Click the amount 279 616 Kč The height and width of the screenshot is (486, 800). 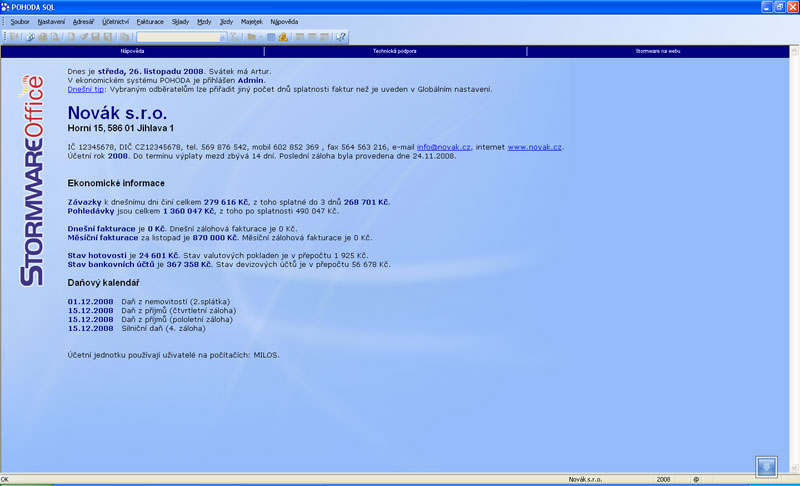tap(226, 202)
